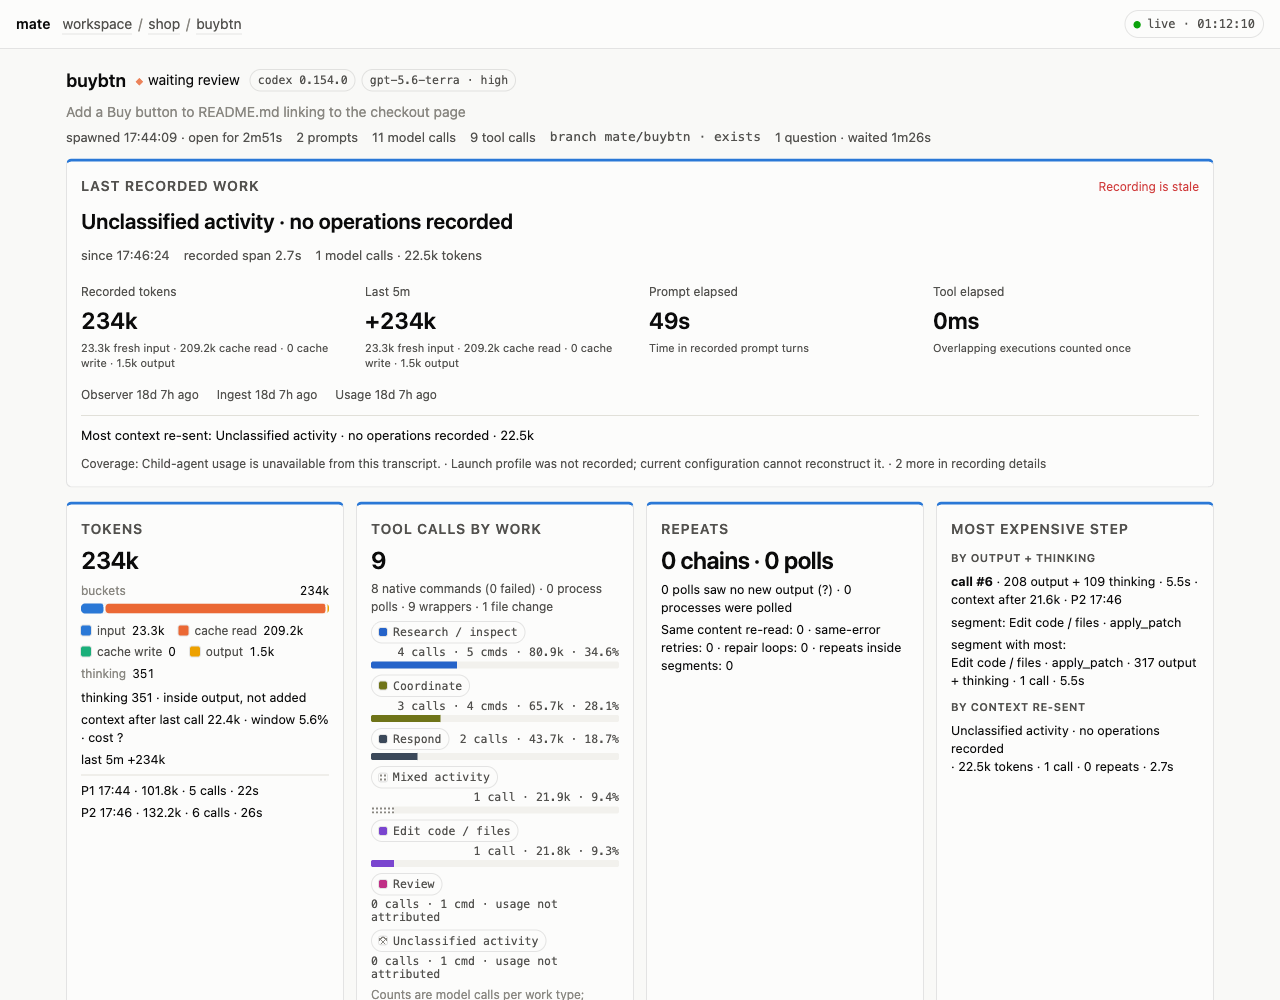Select the Mixed activity work chip
The image size is (1280, 1000).
tap(434, 777)
